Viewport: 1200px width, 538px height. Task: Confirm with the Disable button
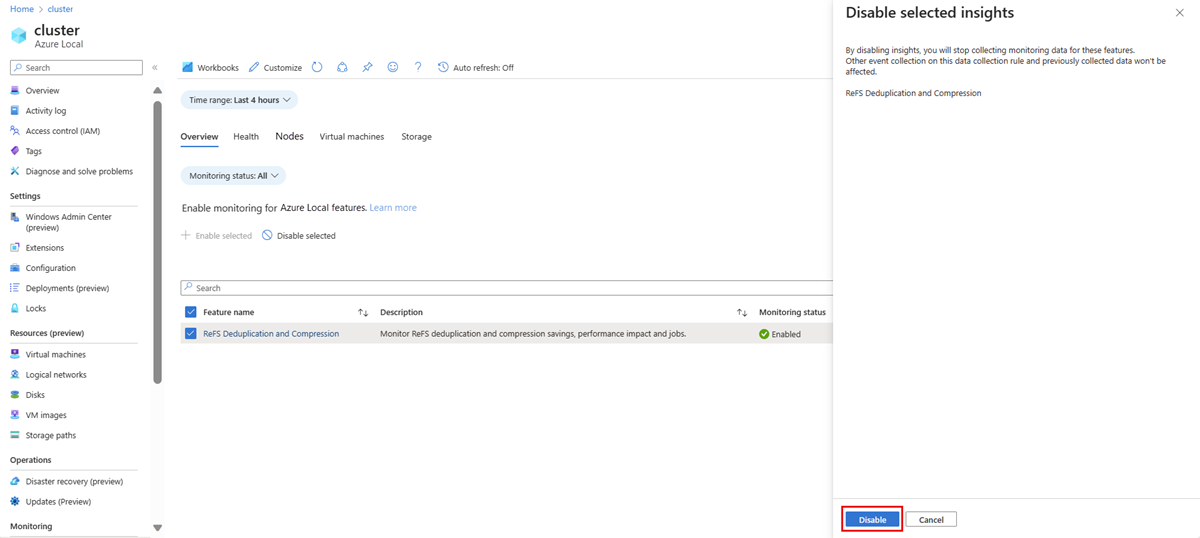pos(872,520)
